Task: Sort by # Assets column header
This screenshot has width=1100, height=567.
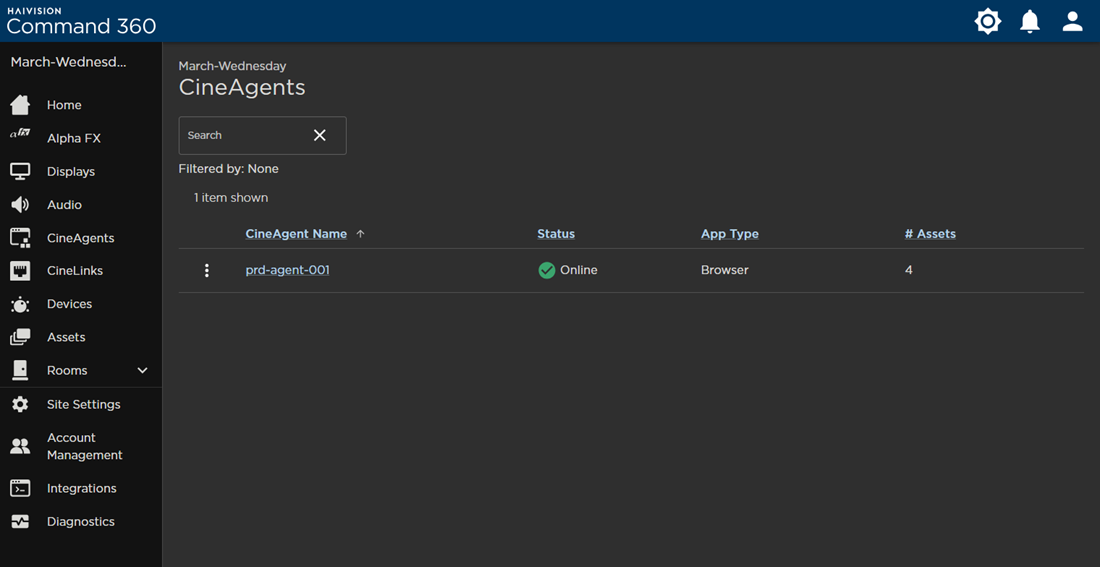Action: [x=930, y=234]
